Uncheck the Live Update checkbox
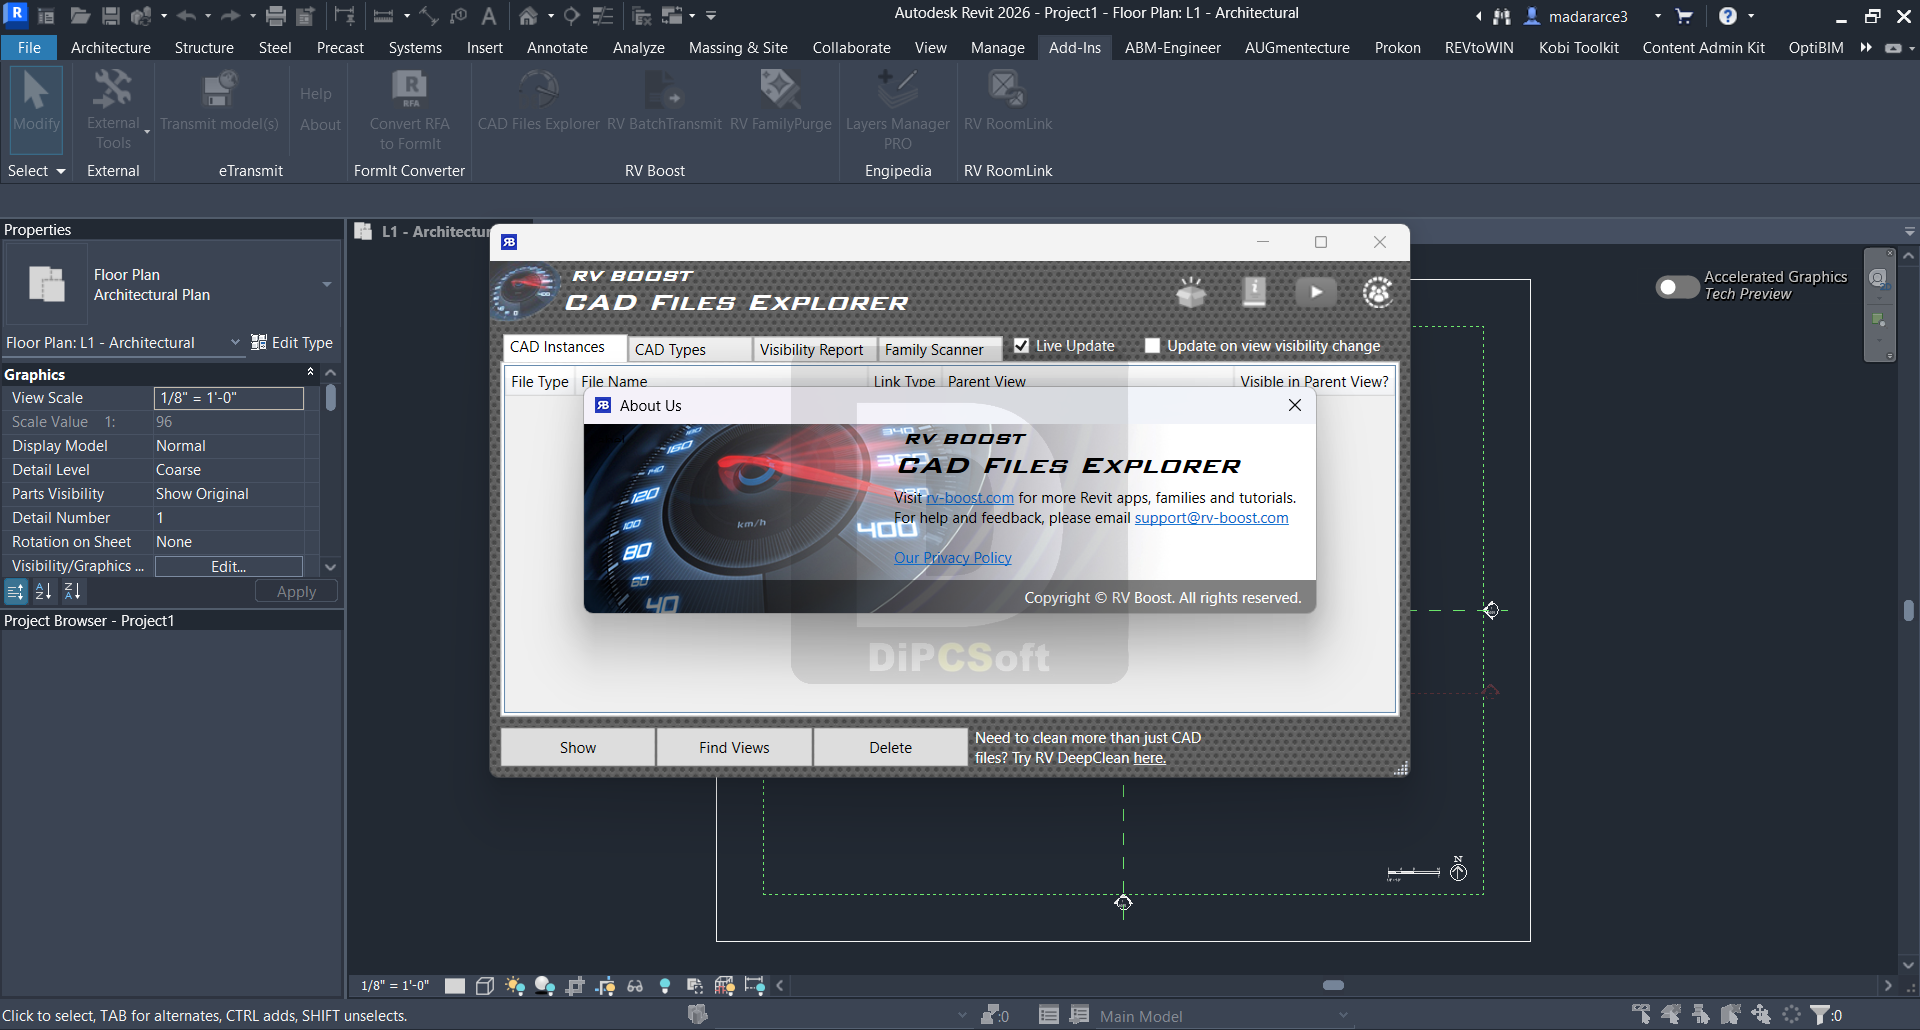Viewport: 1920px width, 1030px height. click(1021, 346)
